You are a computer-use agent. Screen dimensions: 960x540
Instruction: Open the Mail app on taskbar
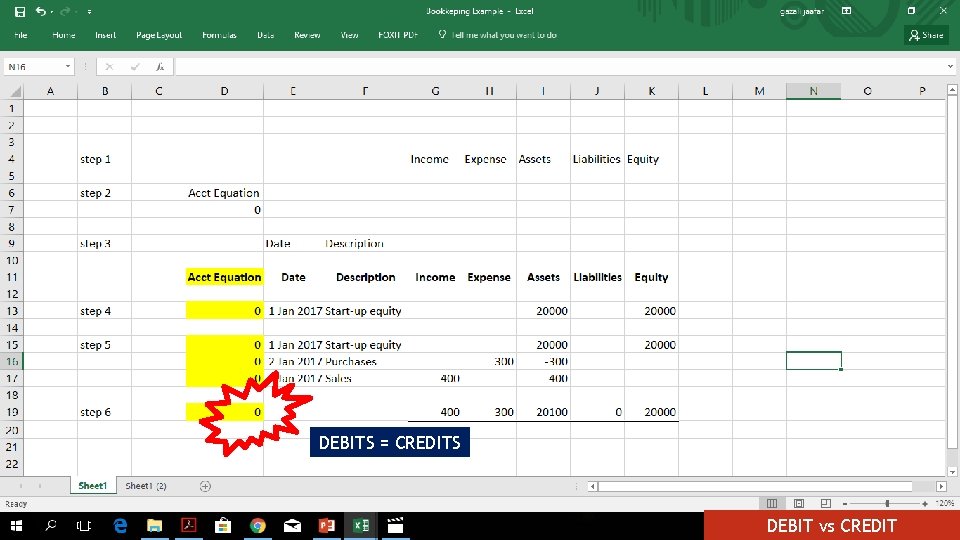tap(292, 526)
